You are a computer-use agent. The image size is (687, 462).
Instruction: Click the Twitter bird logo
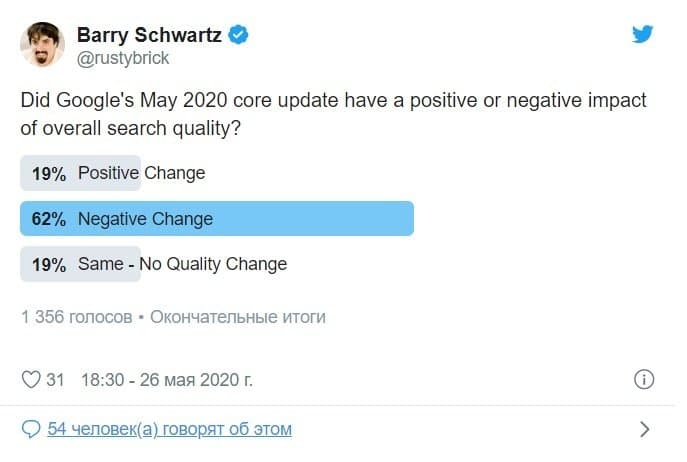click(x=642, y=34)
